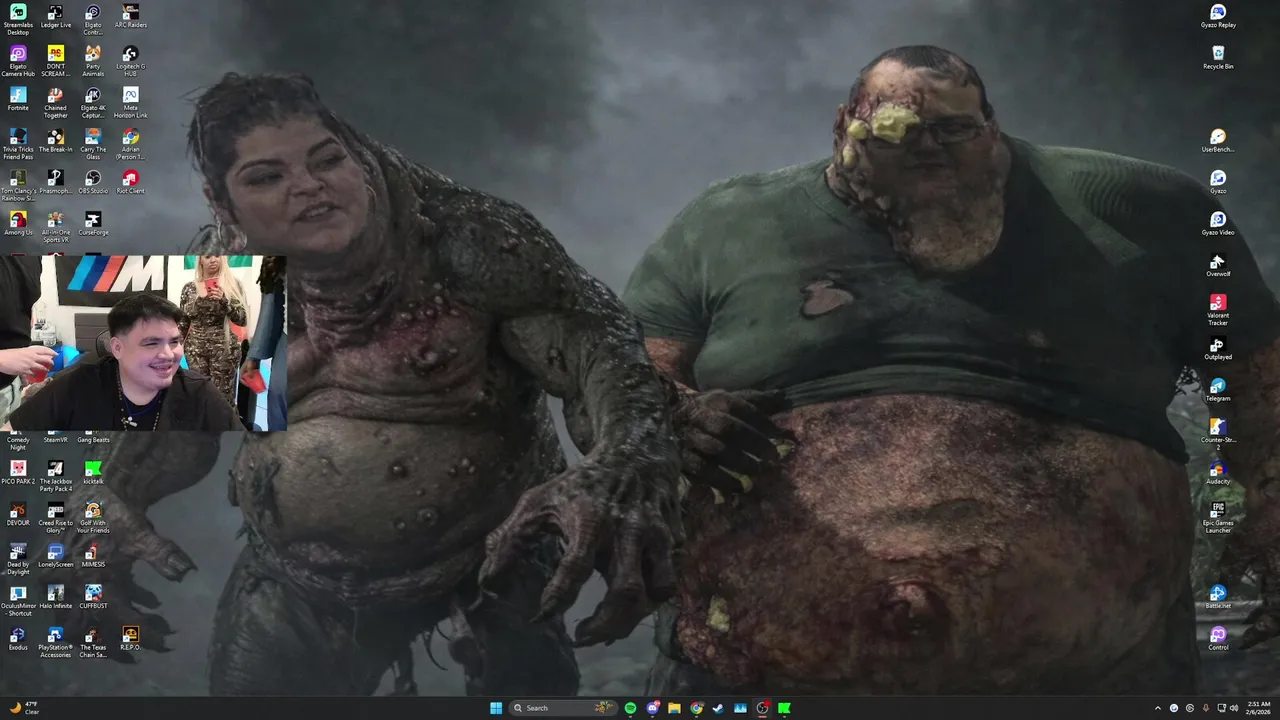Open Meta Horizon Link shortcut
The width and height of the screenshot is (1280, 720).
click(130, 103)
